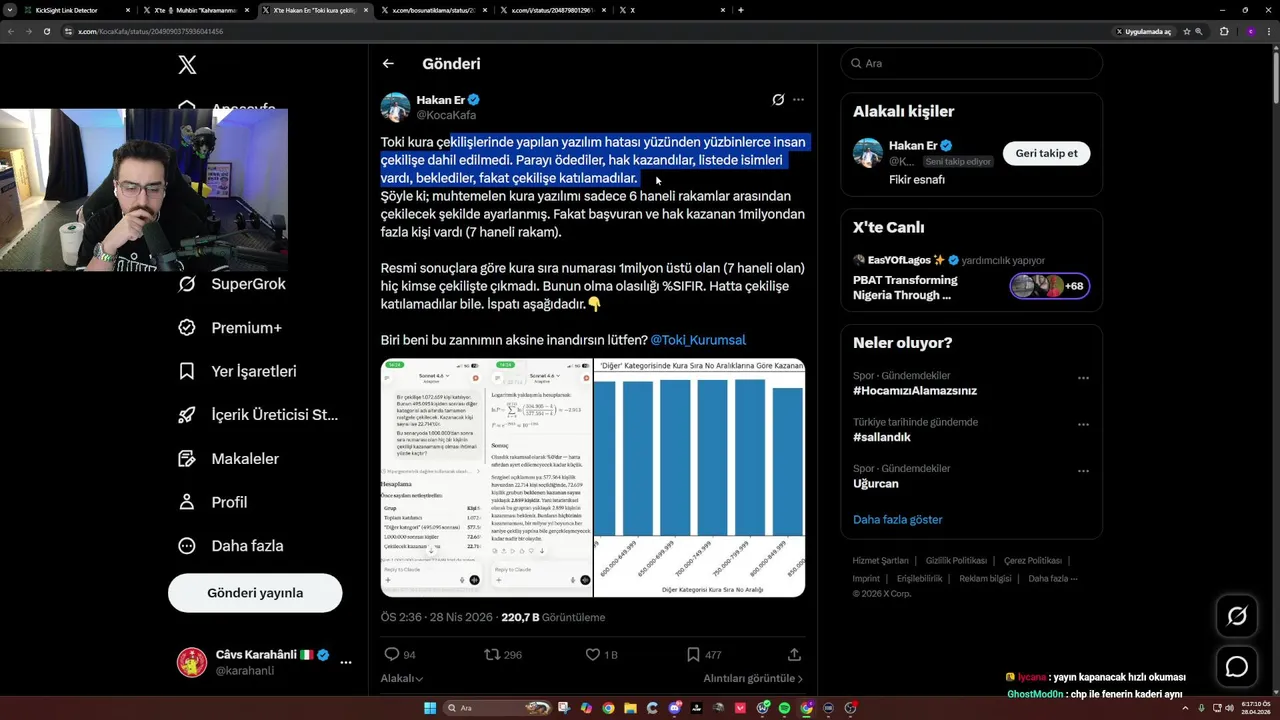The height and width of the screenshot is (720, 1280).
Task: Open Hizmet Şartları footer link
Action: 880,561
